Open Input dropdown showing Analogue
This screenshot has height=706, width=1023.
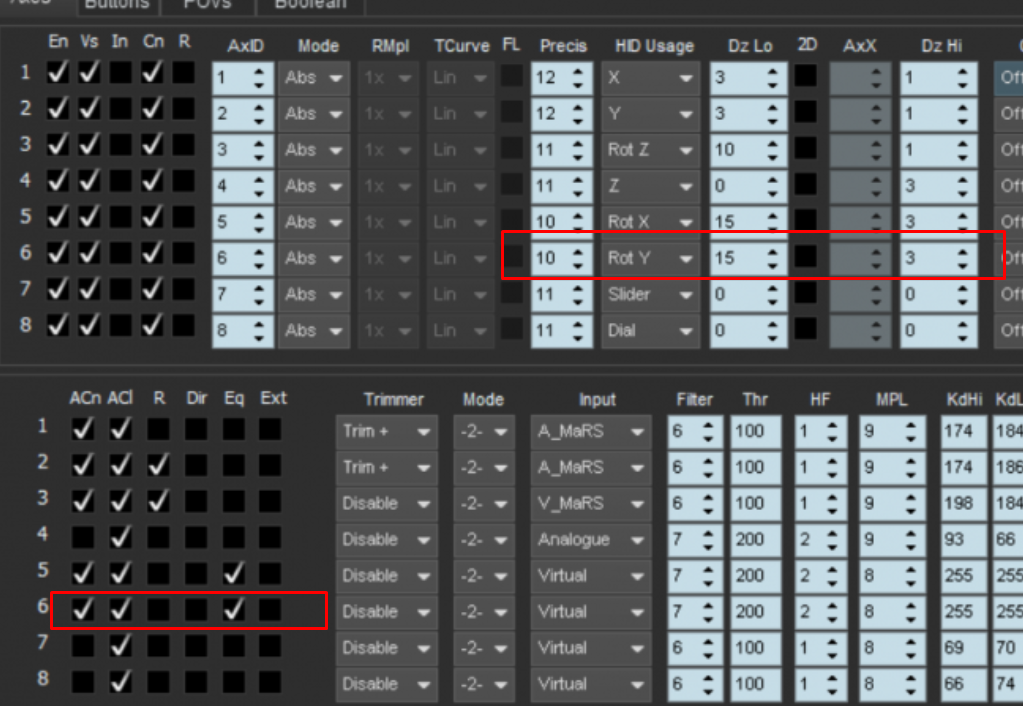[x=590, y=540]
